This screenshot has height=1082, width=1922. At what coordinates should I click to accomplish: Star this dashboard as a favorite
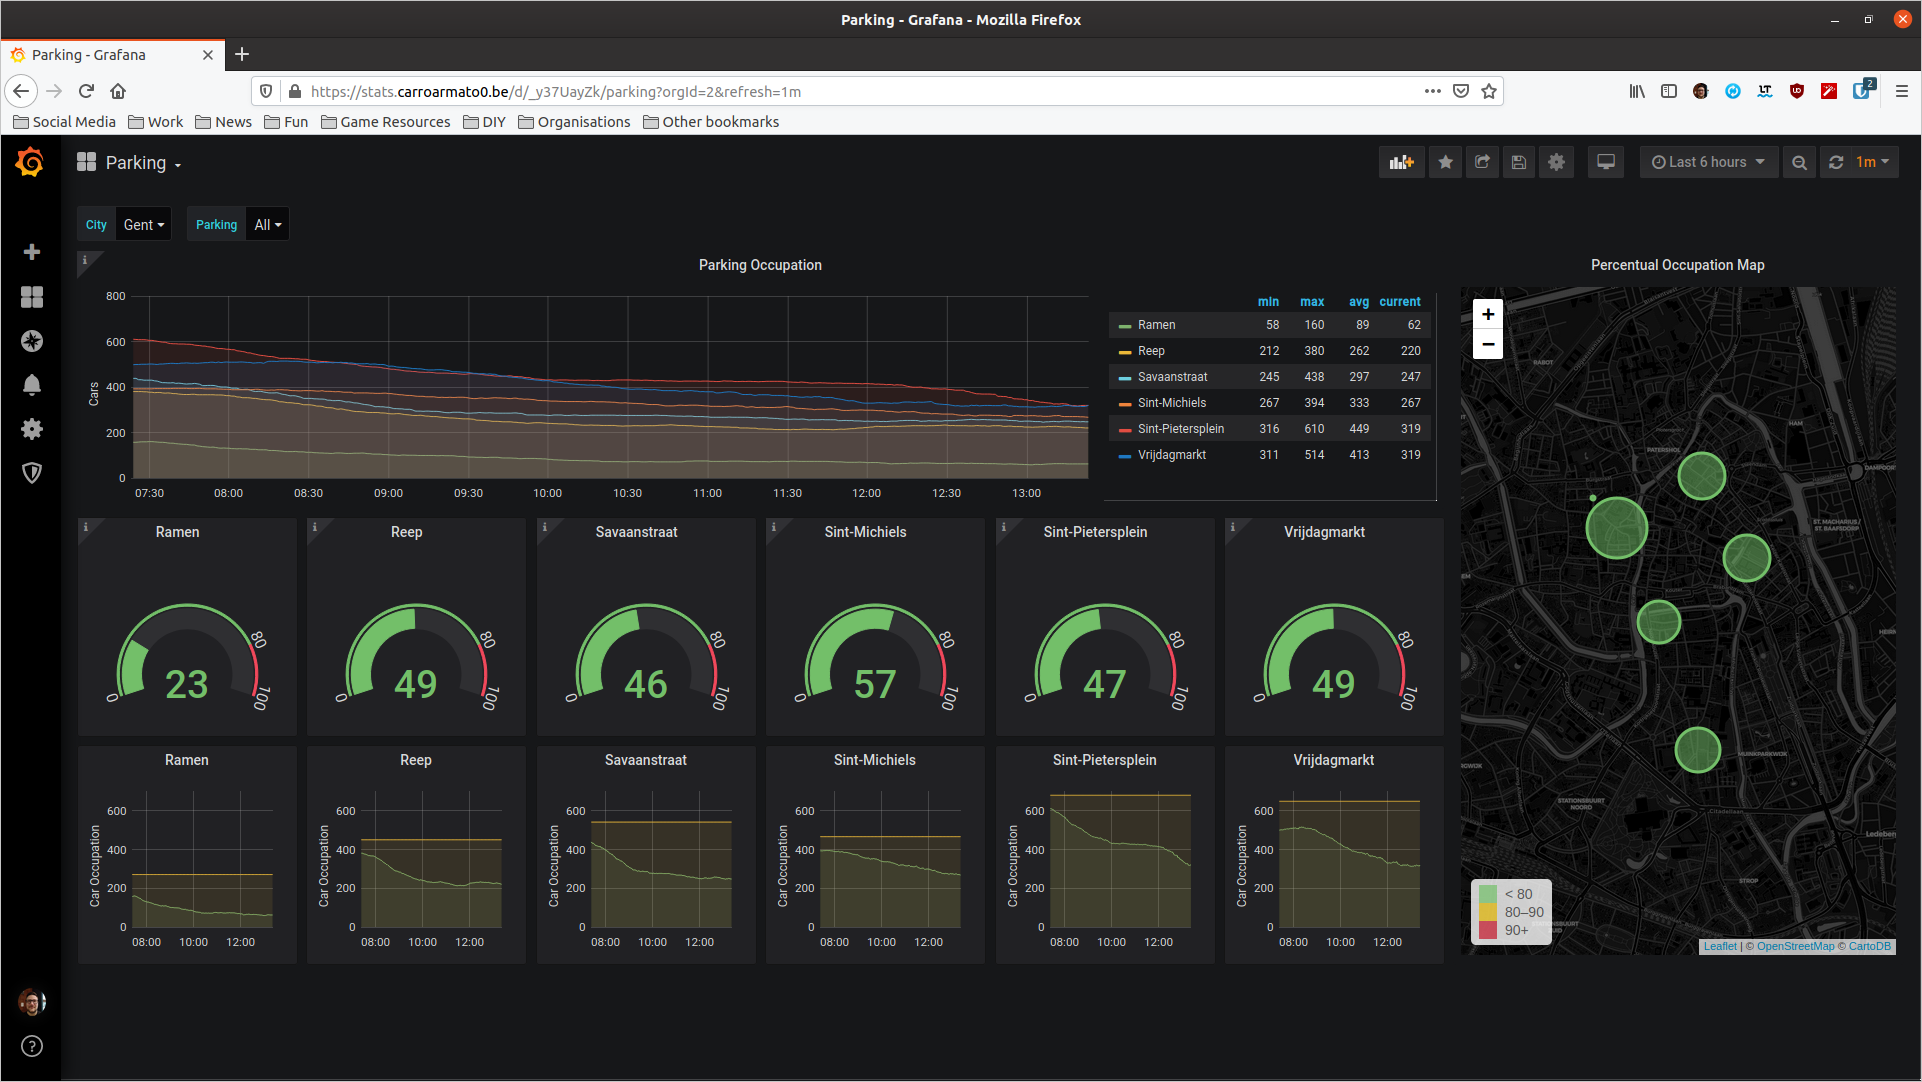(1445, 162)
